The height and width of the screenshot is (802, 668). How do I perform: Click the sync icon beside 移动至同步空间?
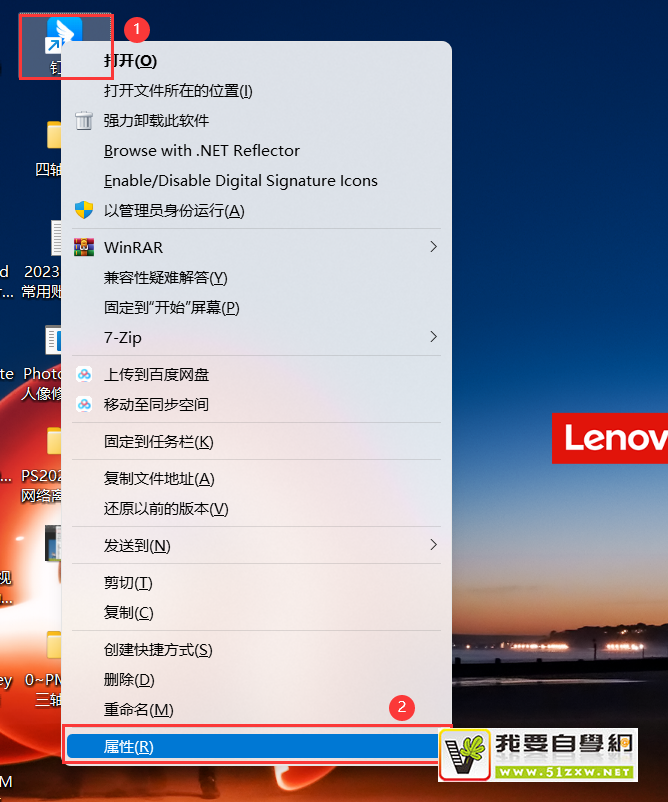pos(84,405)
